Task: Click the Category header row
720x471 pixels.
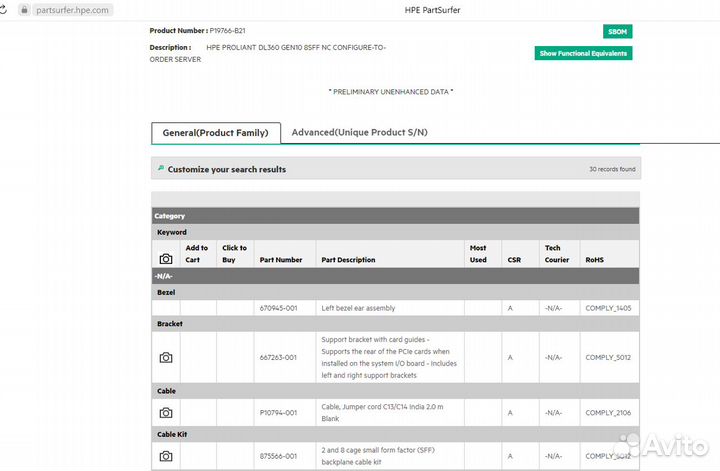Action: pyautogui.click(x=395, y=216)
